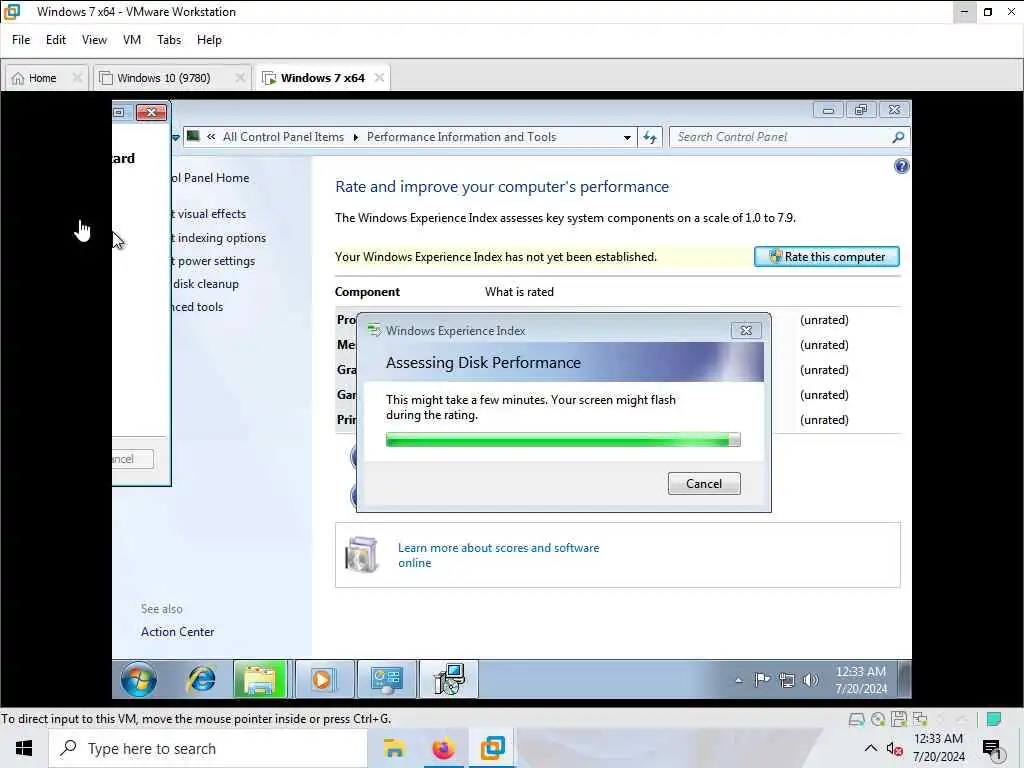Open Control Panel Home link
Viewport: 1024px width, 768px height.
tap(211, 178)
